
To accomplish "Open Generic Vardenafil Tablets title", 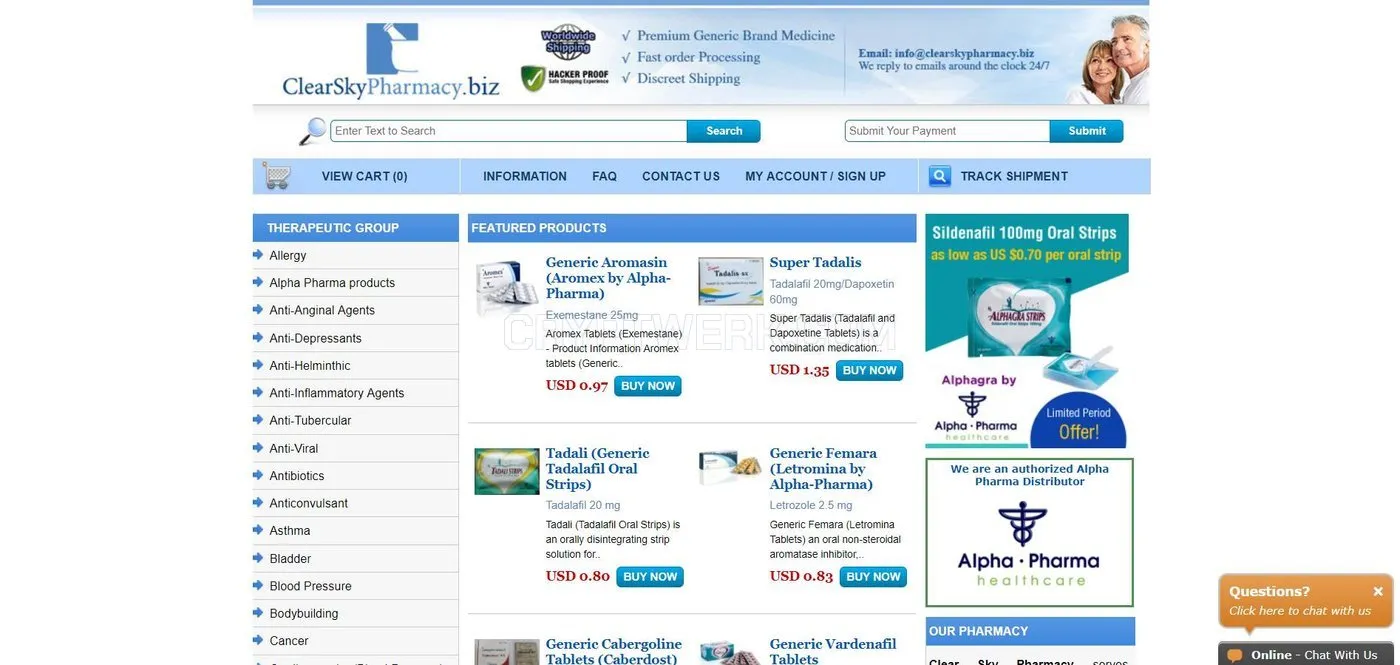I will 833,651.
